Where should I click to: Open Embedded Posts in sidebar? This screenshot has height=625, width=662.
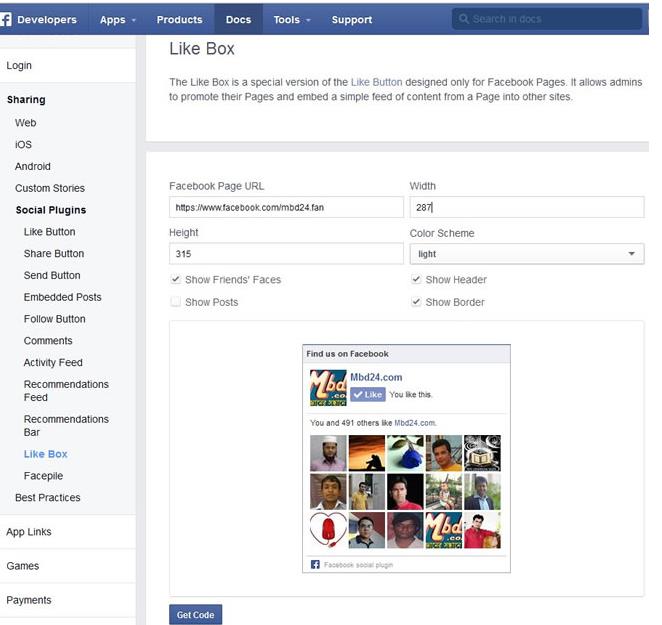point(62,297)
